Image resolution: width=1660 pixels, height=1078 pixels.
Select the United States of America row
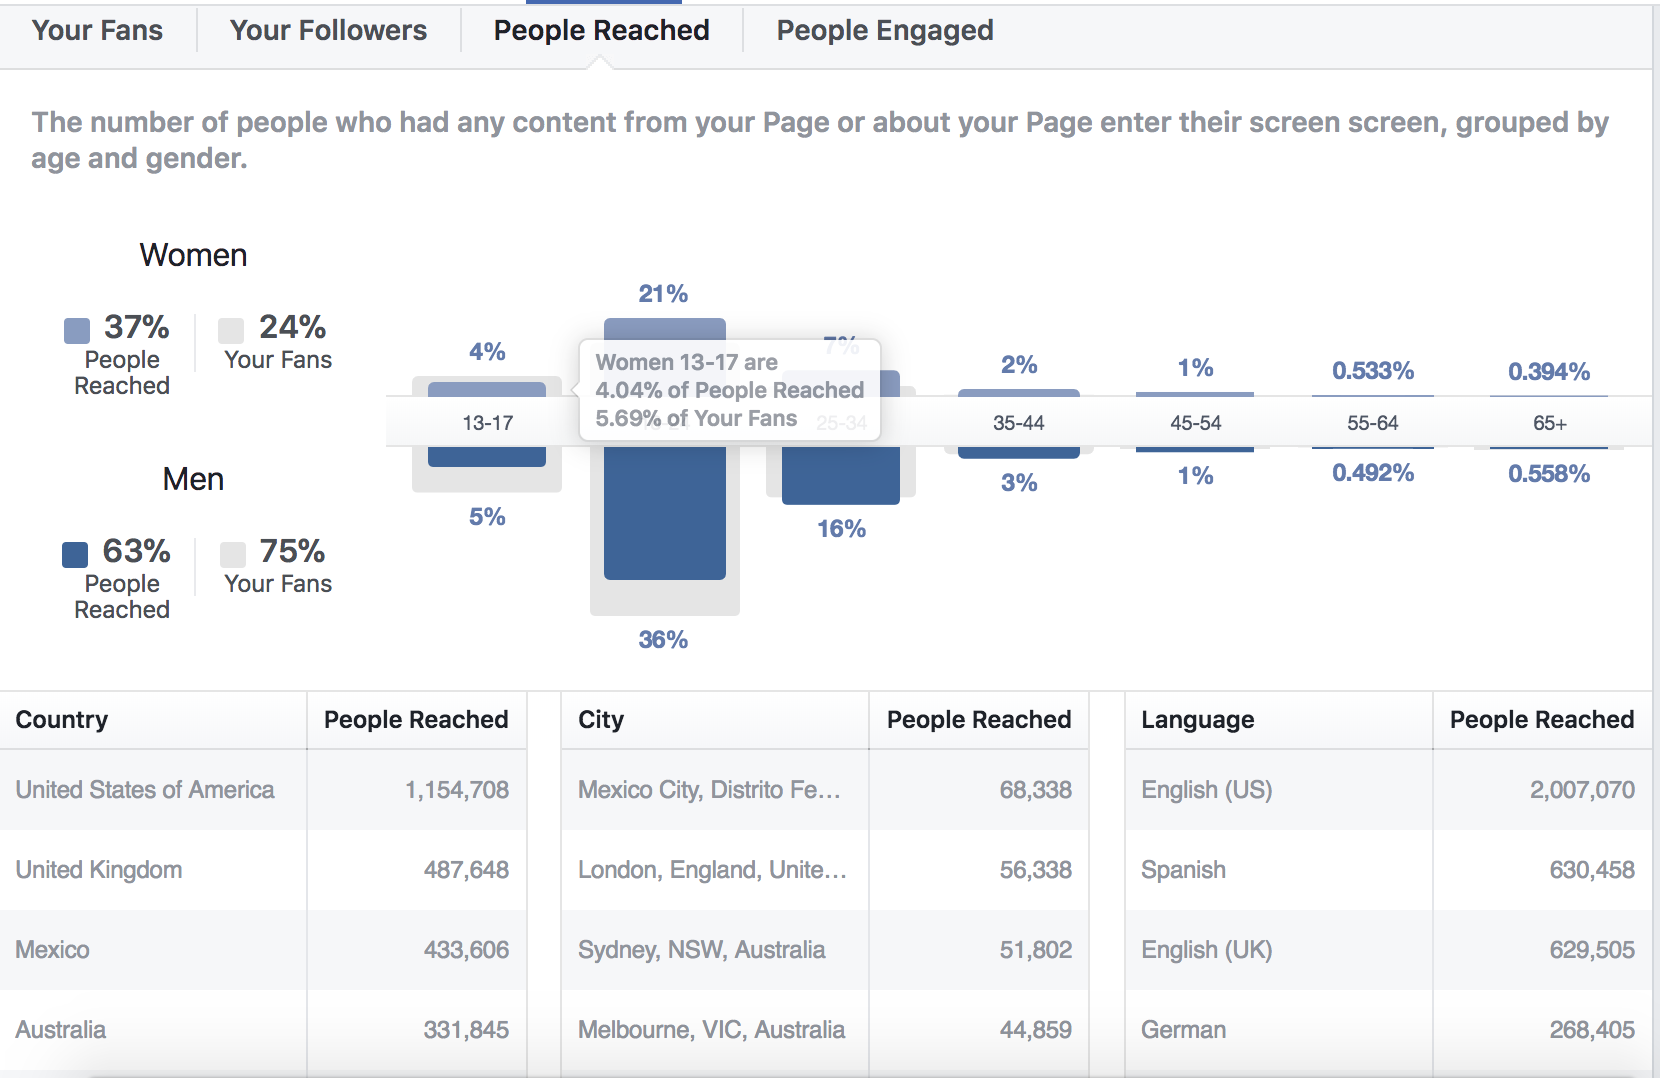pos(263,790)
